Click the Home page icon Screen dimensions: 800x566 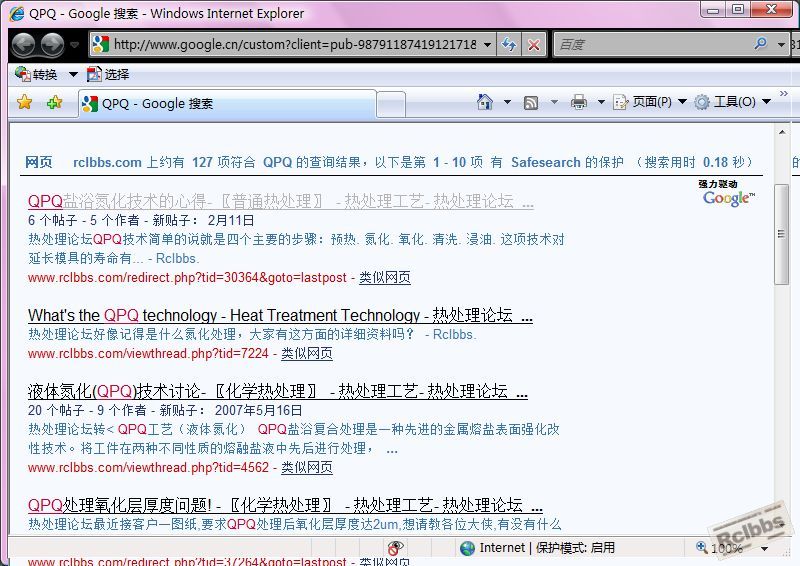484,102
